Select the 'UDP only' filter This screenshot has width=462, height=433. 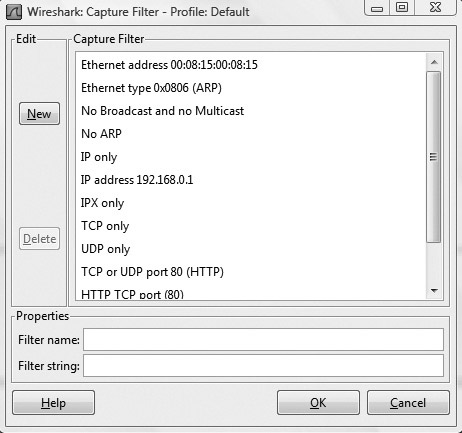(251, 249)
